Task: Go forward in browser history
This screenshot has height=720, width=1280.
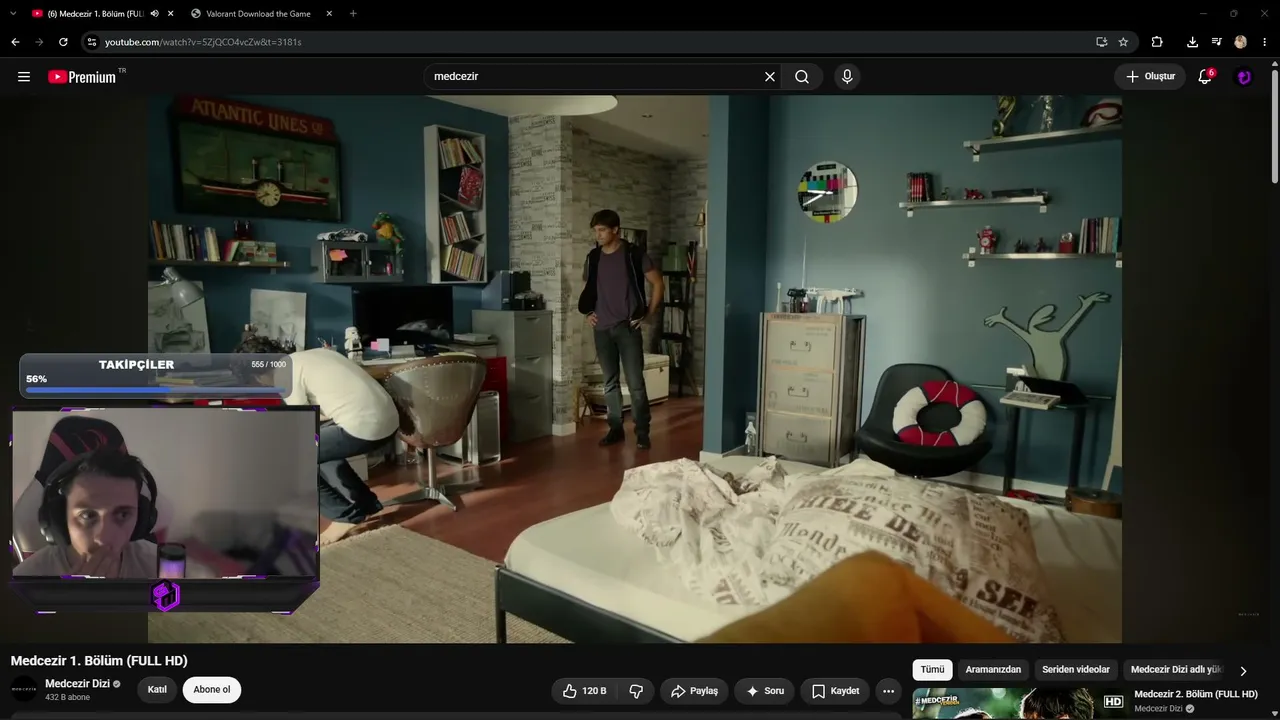Action: (x=39, y=42)
